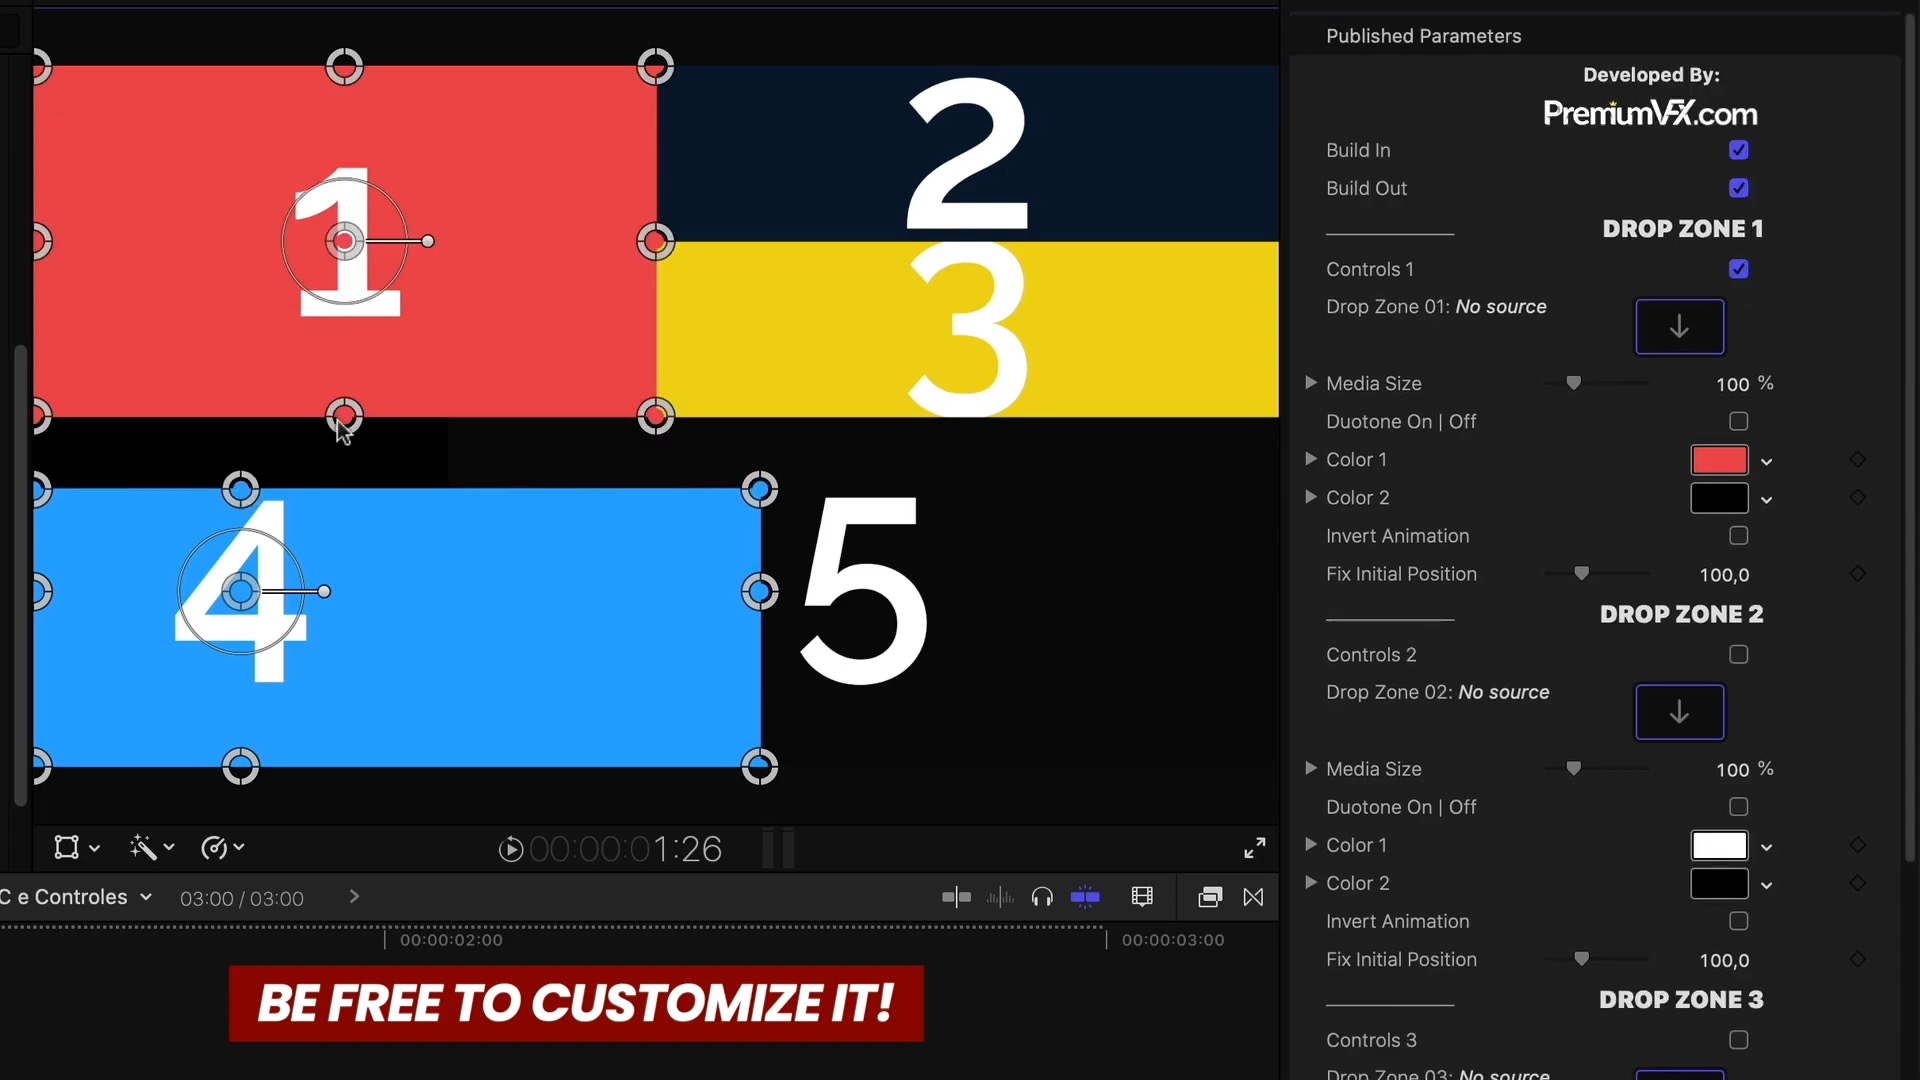Click Media Size value 100 in Drop Zone 1
The width and height of the screenshot is (1920, 1080).
(1733, 384)
